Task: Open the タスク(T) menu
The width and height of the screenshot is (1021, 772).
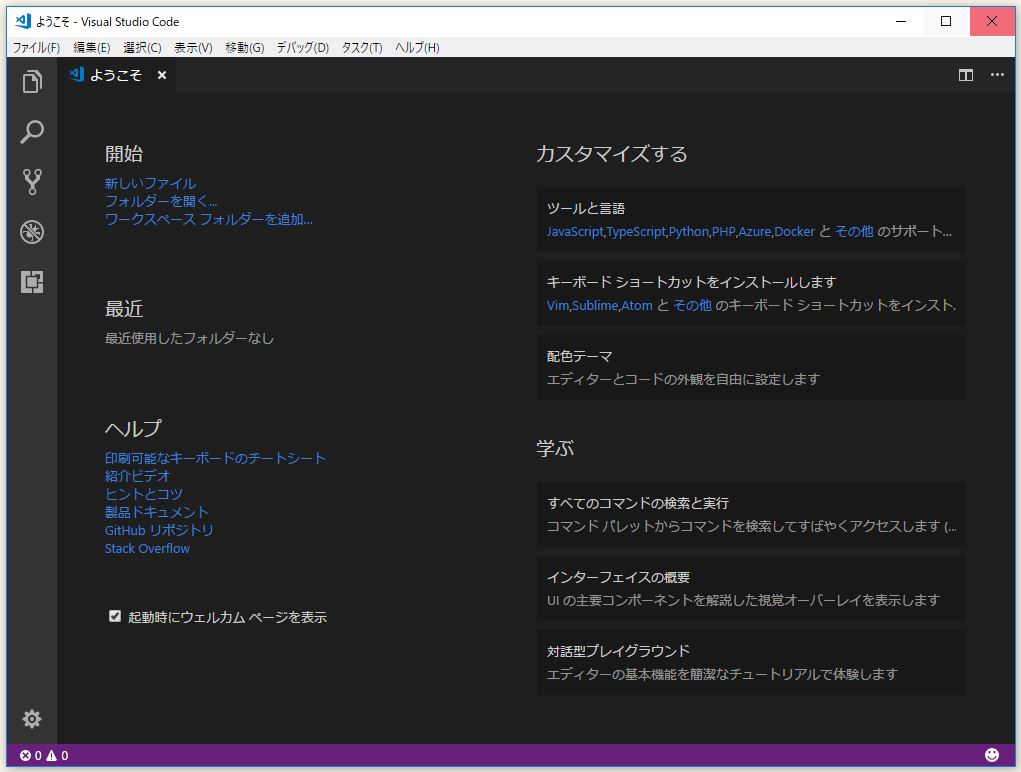Action: (x=361, y=48)
